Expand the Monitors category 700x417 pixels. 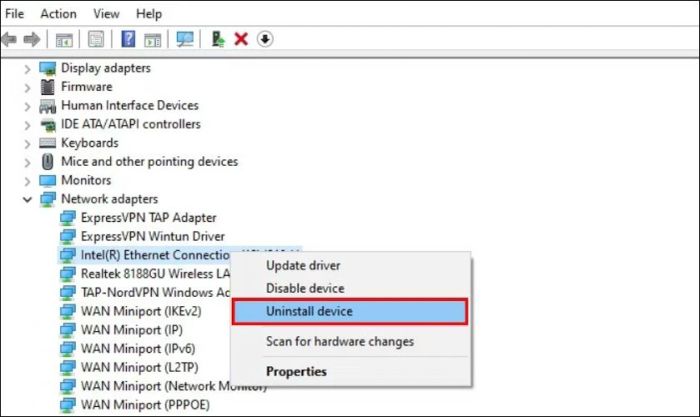click(27, 181)
